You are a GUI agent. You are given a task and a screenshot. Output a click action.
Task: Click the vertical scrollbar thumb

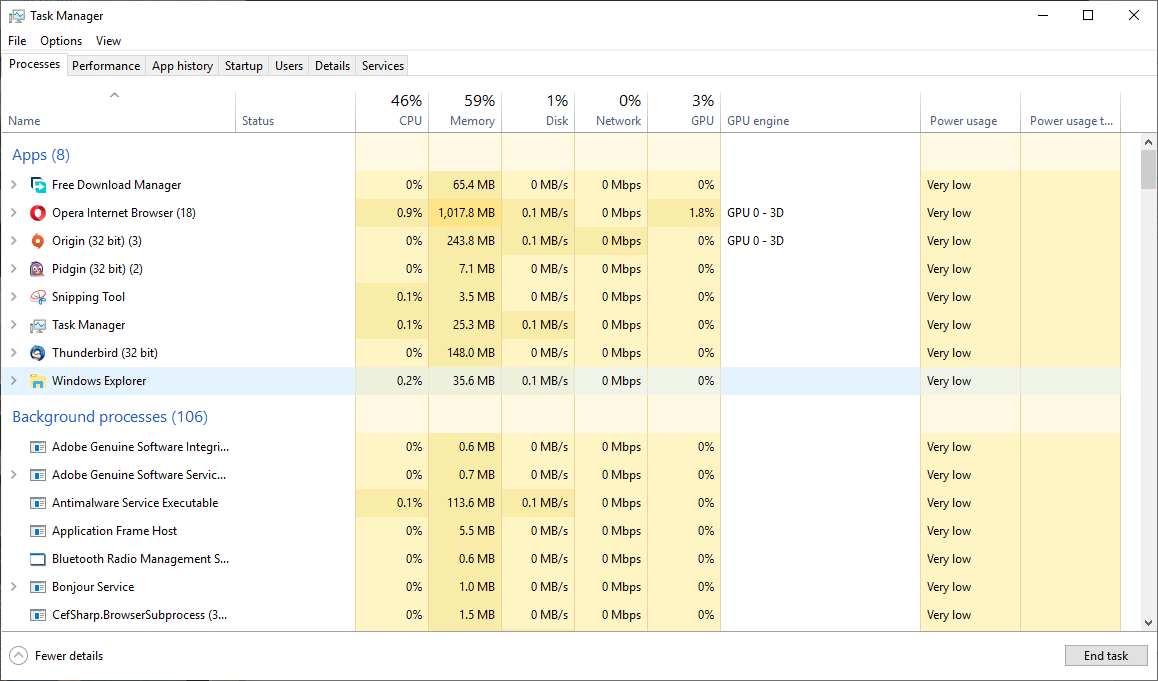pos(1148,169)
